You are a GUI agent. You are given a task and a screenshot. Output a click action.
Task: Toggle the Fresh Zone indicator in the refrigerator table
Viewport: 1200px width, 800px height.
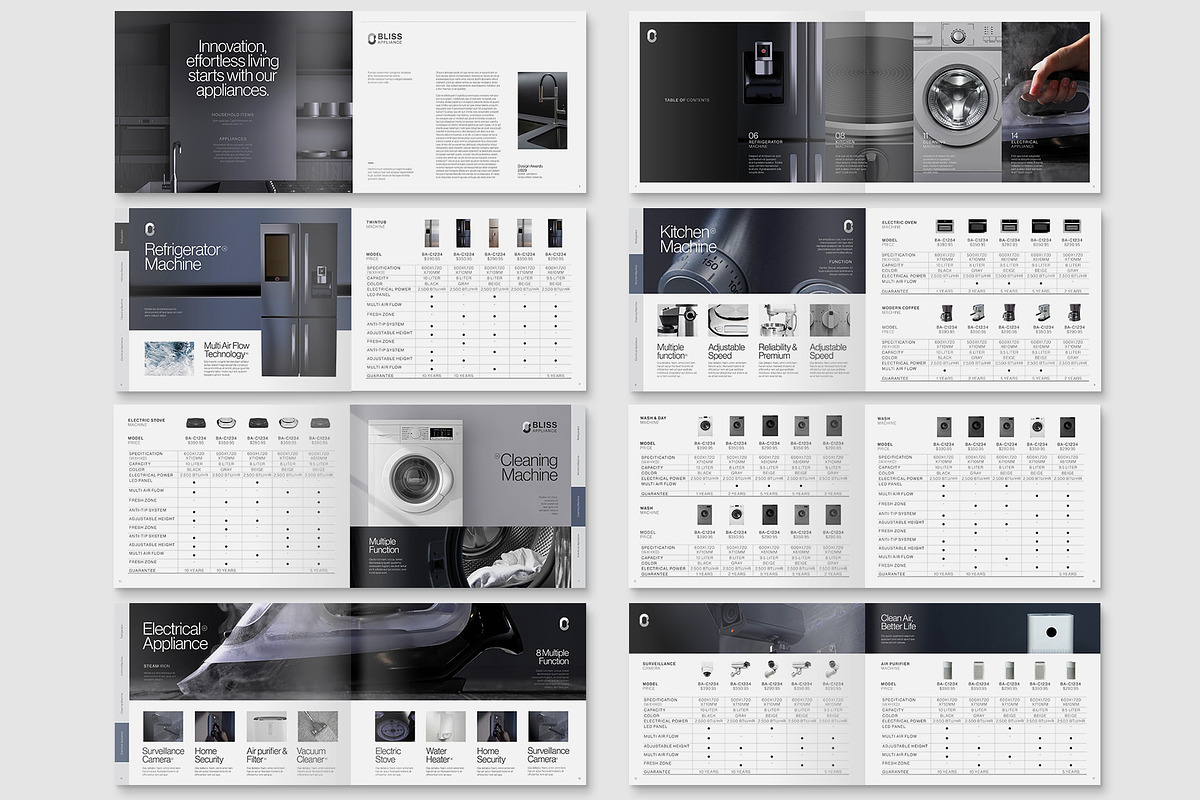pyautogui.click(x=465, y=316)
